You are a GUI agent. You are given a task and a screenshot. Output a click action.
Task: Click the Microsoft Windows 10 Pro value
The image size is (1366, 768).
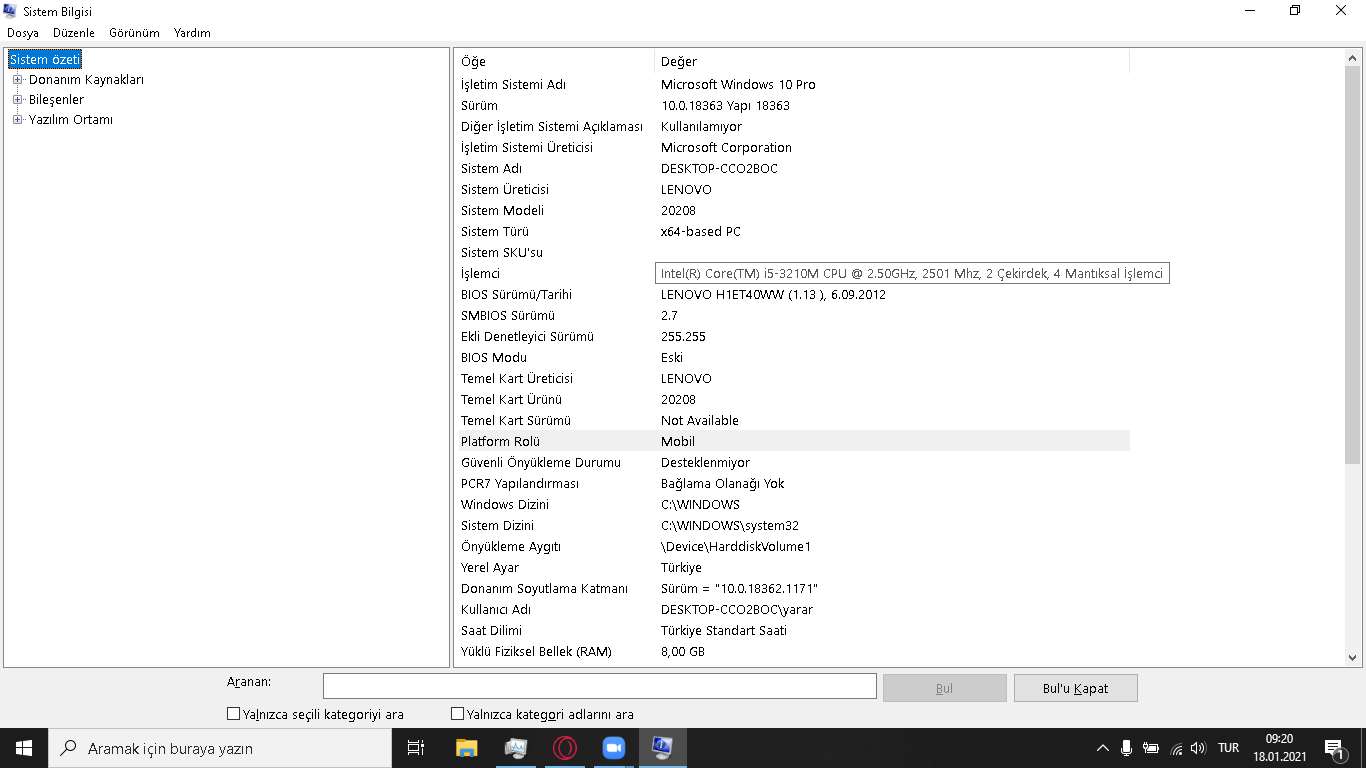[738, 85]
